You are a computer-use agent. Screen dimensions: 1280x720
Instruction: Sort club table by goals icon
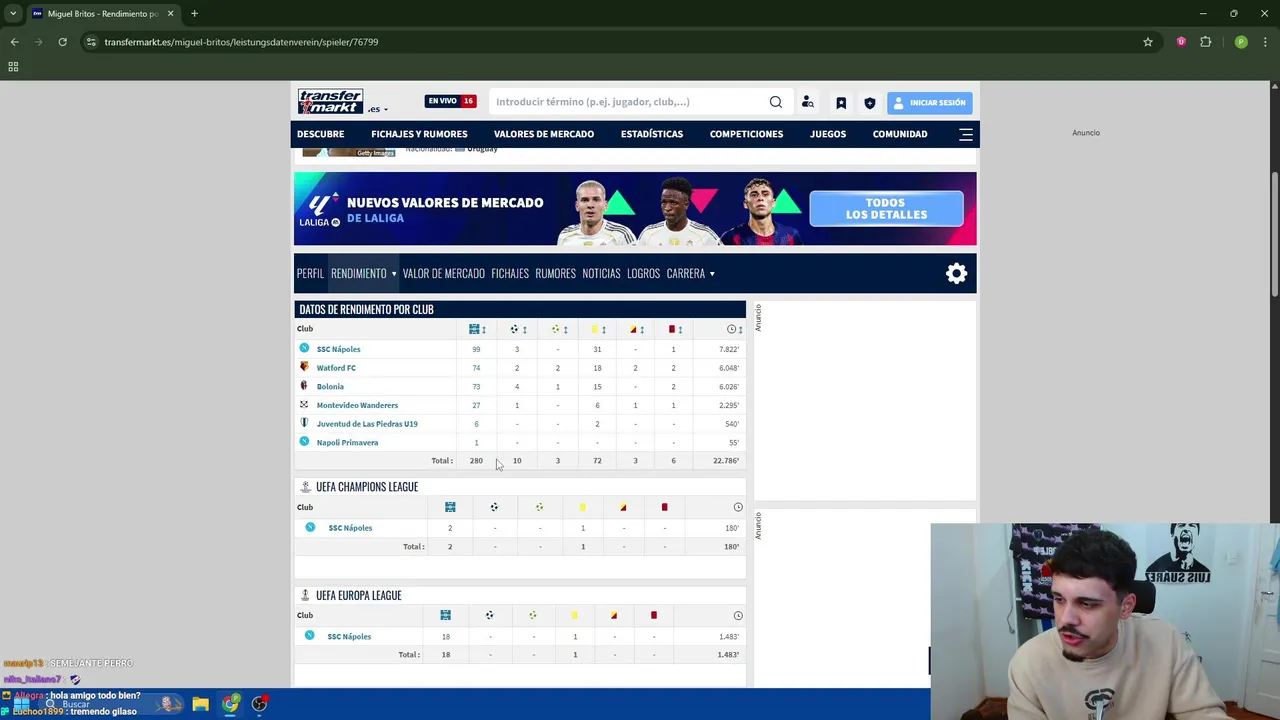pyautogui.click(x=518, y=329)
